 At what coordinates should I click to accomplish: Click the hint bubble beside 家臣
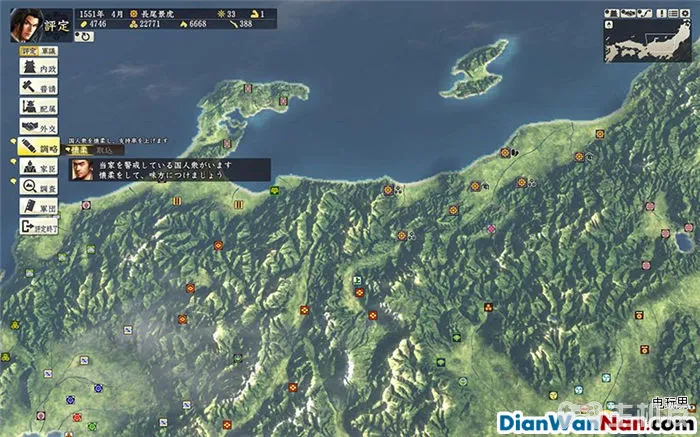pos(13,161)
